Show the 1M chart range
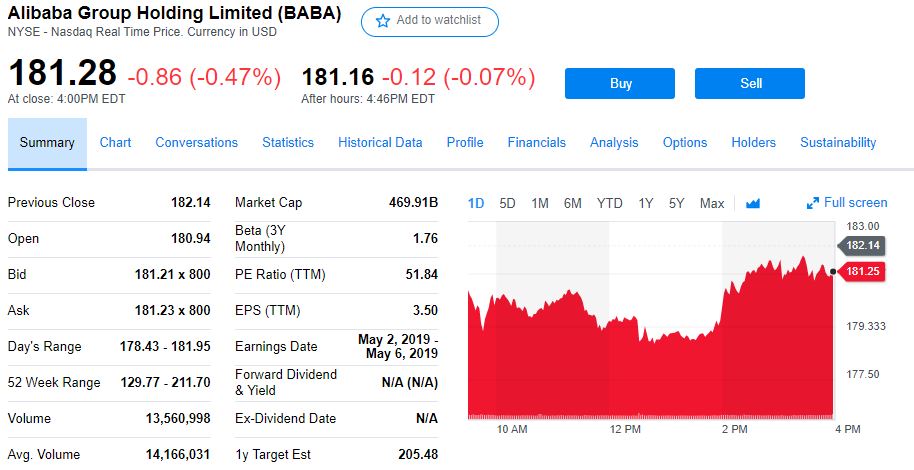 pos(540,203)
